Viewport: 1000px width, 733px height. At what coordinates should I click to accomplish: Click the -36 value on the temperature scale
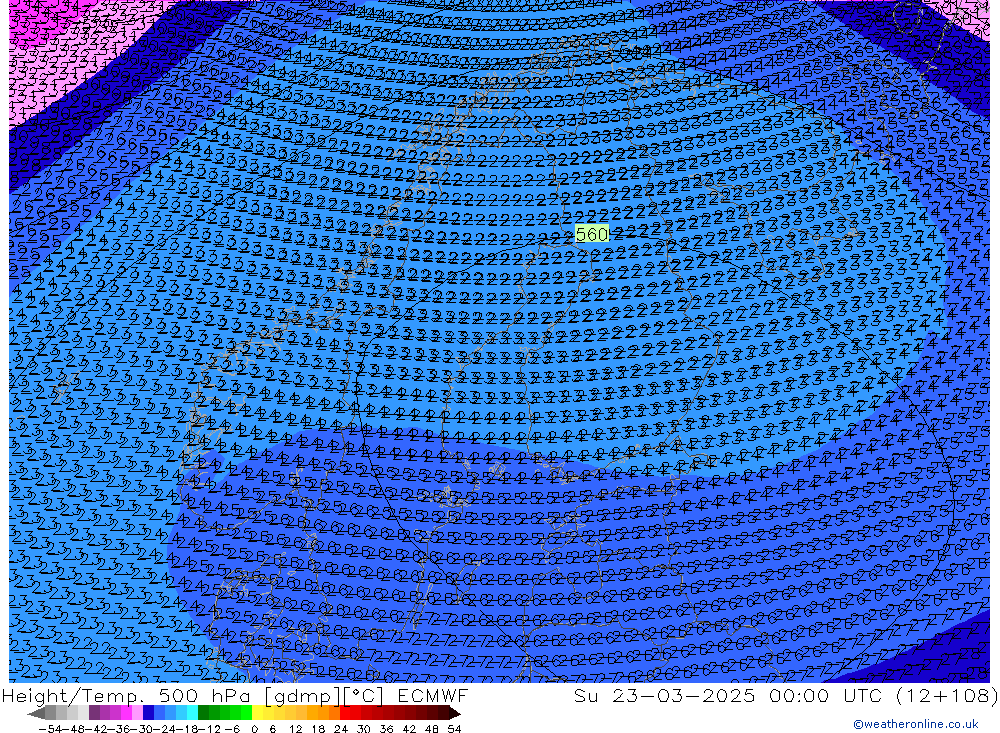click(118, 729)
